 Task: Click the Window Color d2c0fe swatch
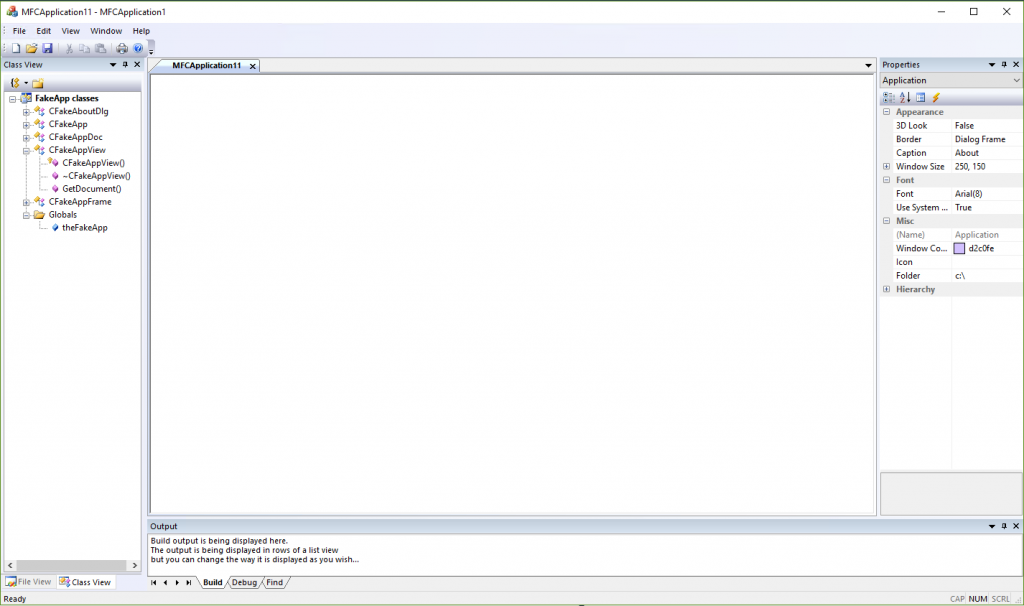pyautogui.click(x=959, y=248)
